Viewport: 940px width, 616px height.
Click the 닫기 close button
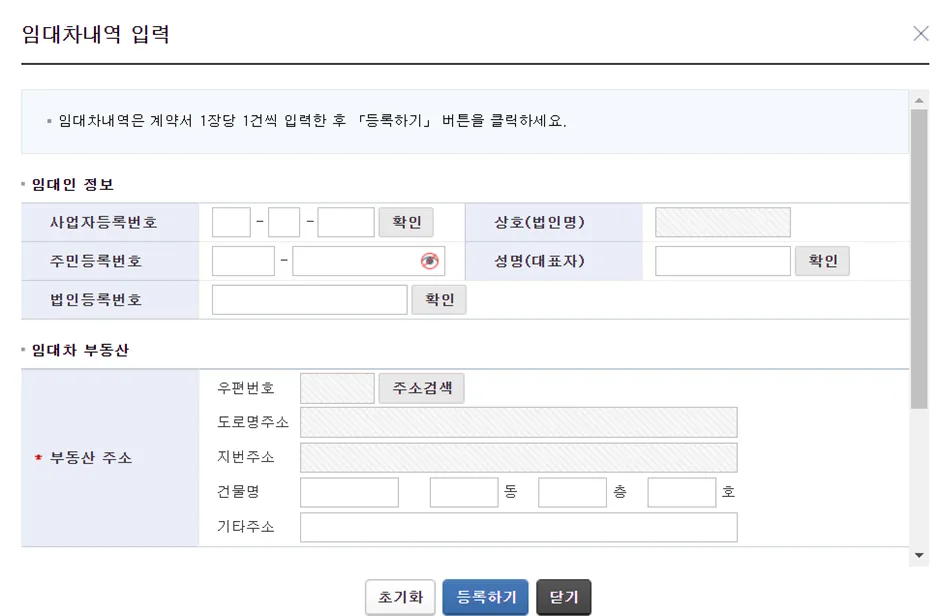[564, 597]
